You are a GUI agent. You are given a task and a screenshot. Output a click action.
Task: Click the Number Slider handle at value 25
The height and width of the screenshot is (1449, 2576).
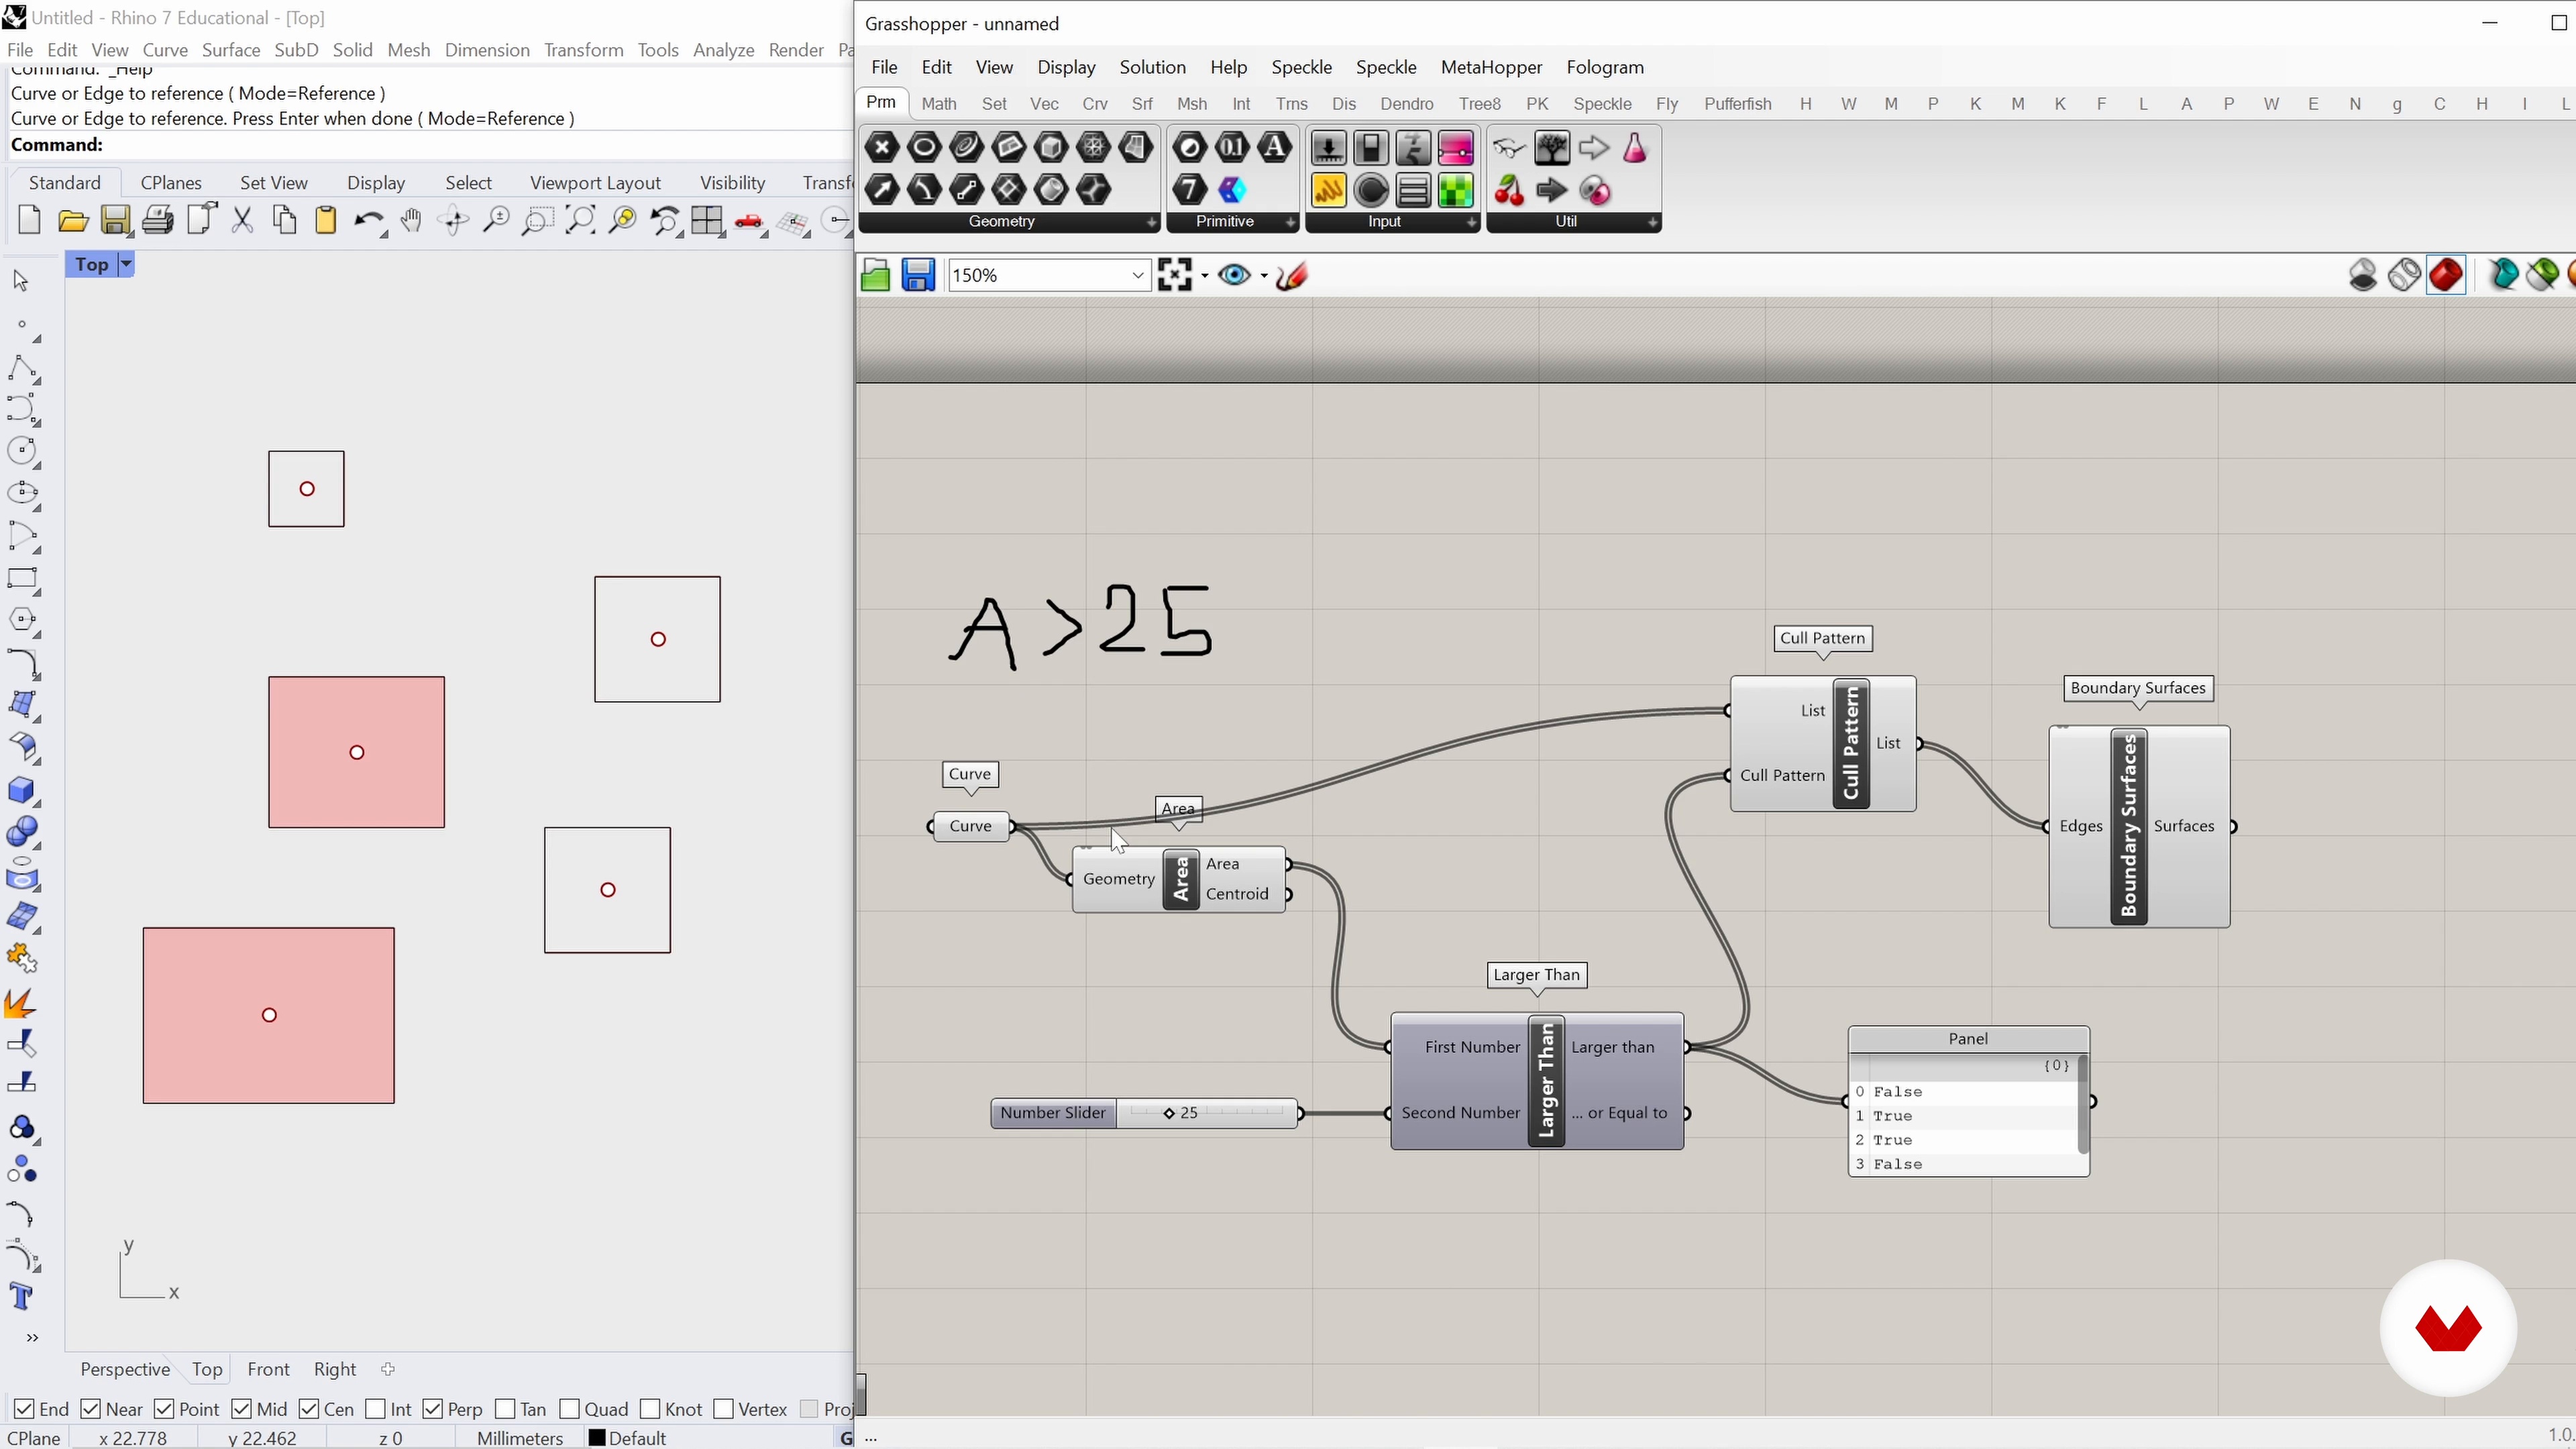[1169, 1113]
